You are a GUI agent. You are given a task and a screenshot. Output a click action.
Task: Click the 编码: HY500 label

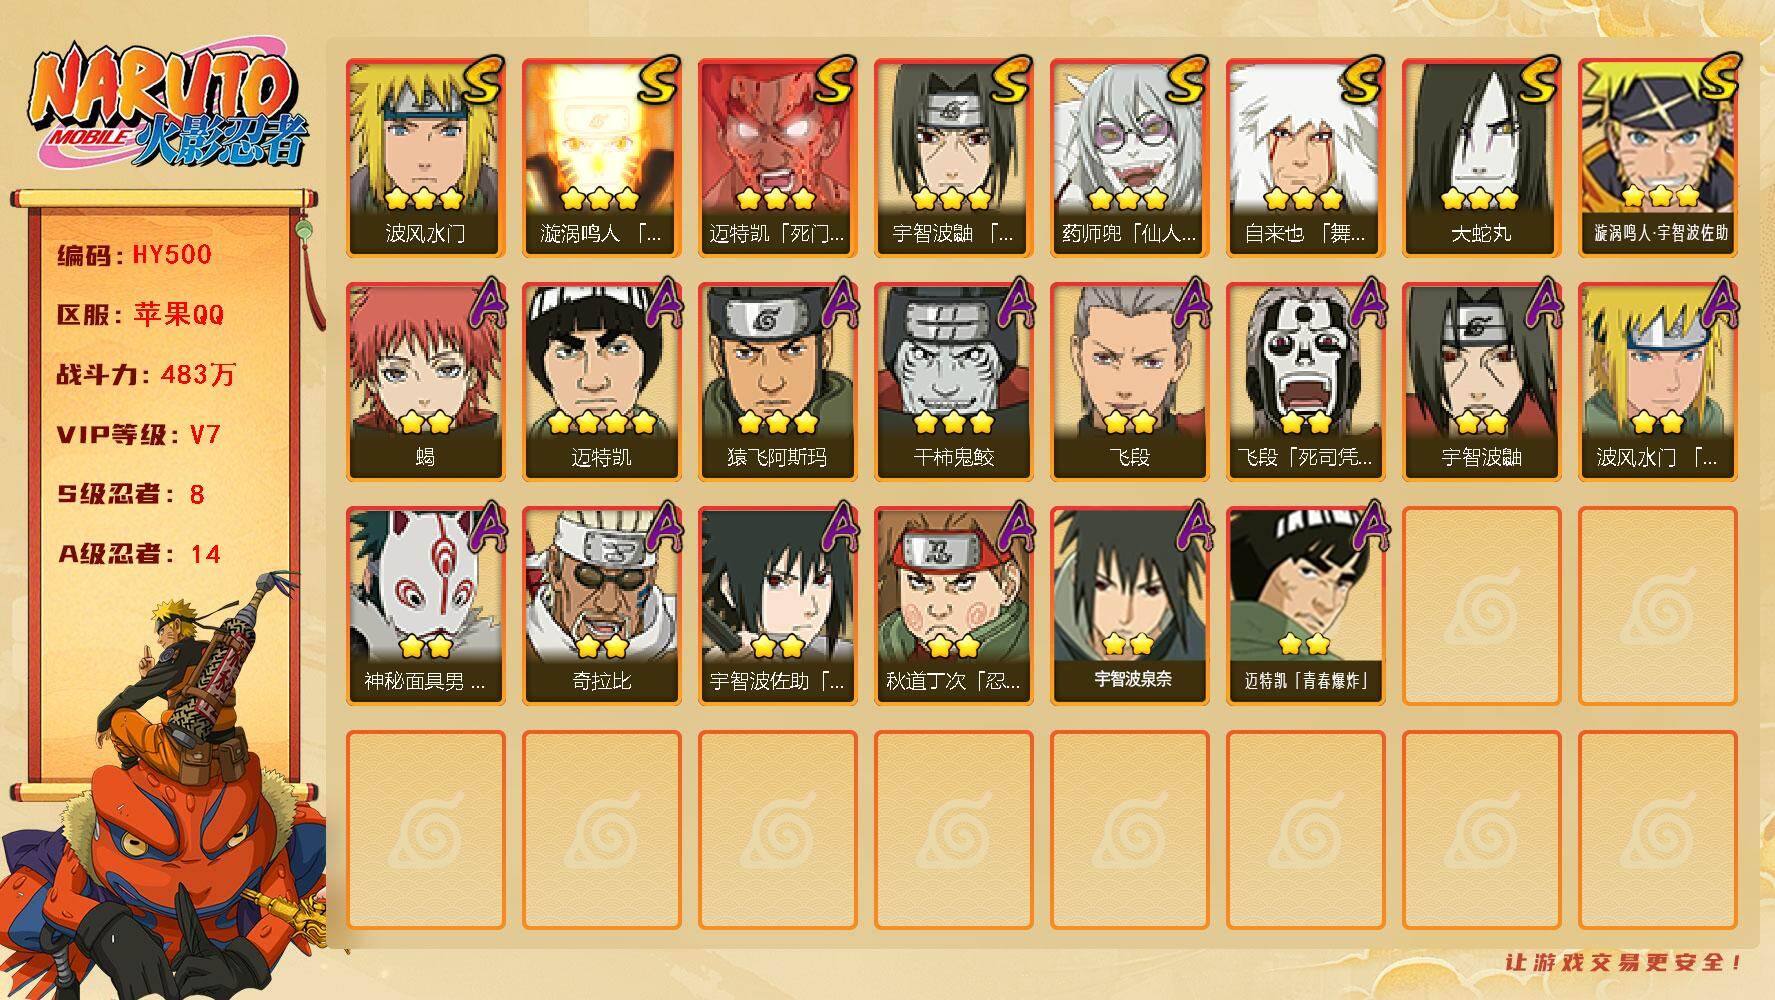coord(135,255)
